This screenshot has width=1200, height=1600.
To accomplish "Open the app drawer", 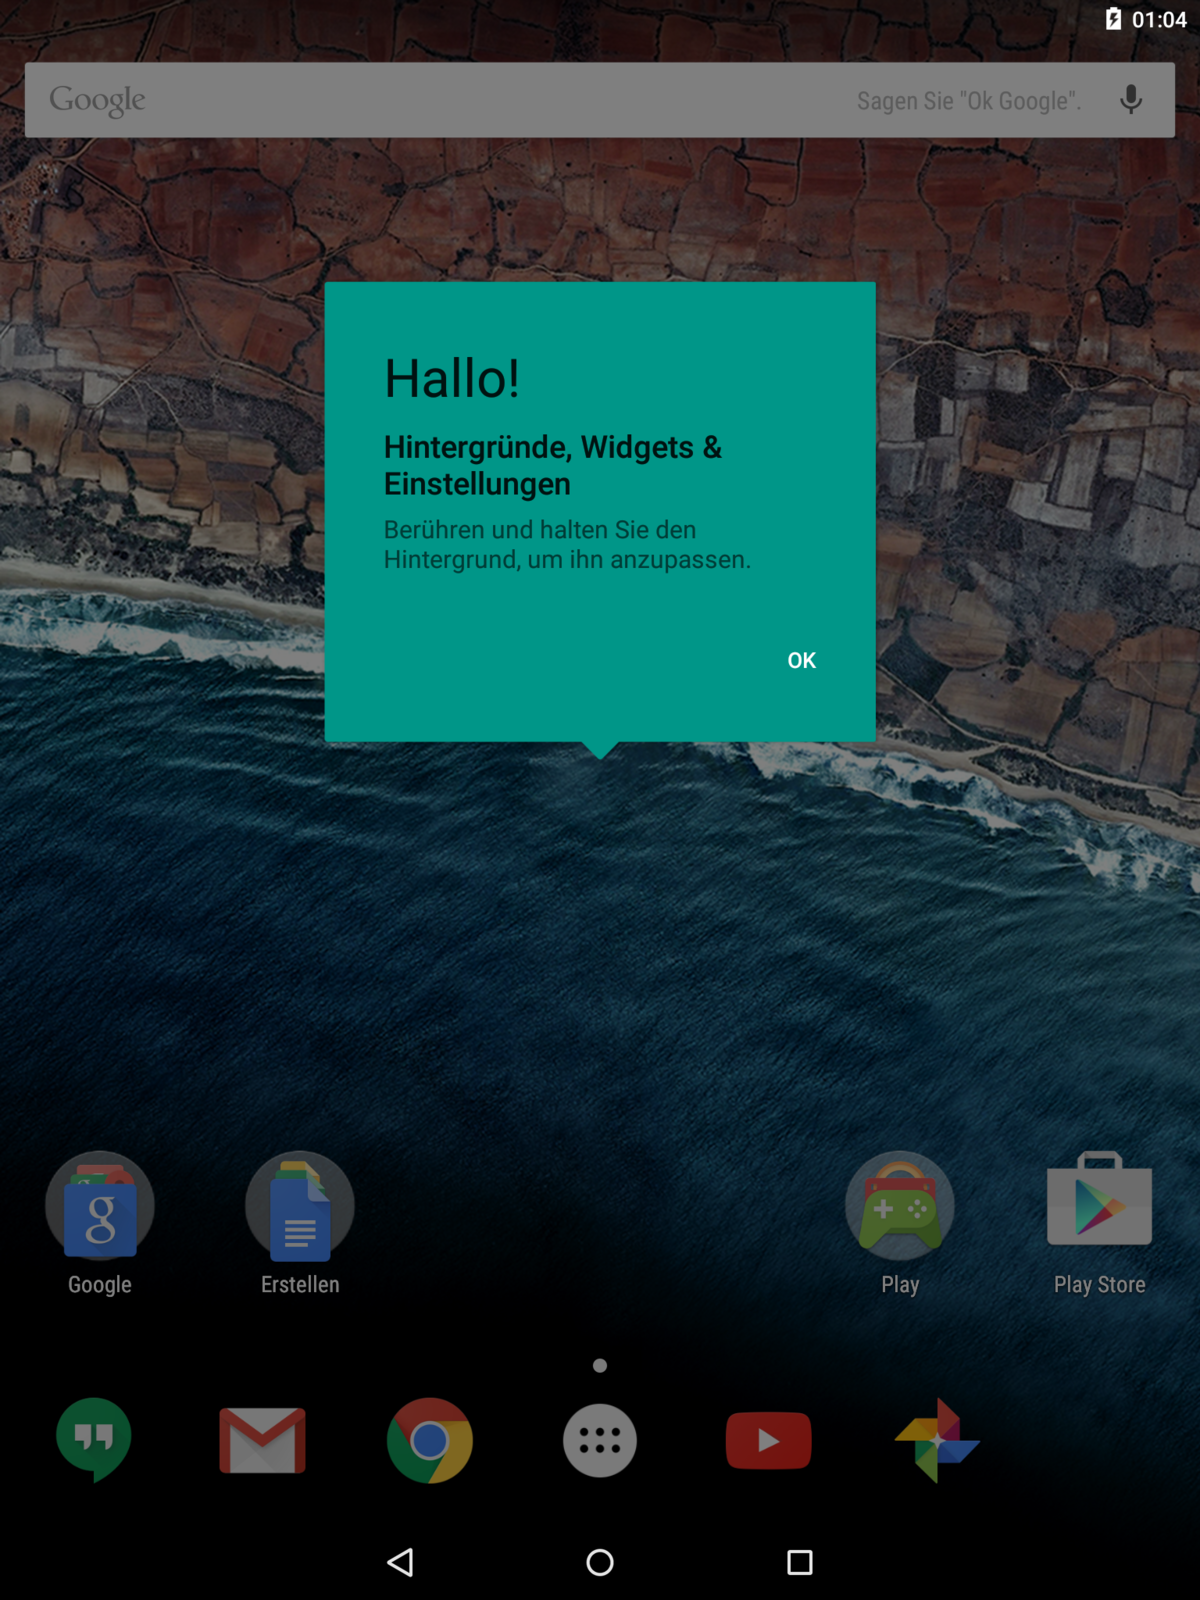I will [600, 1440].
